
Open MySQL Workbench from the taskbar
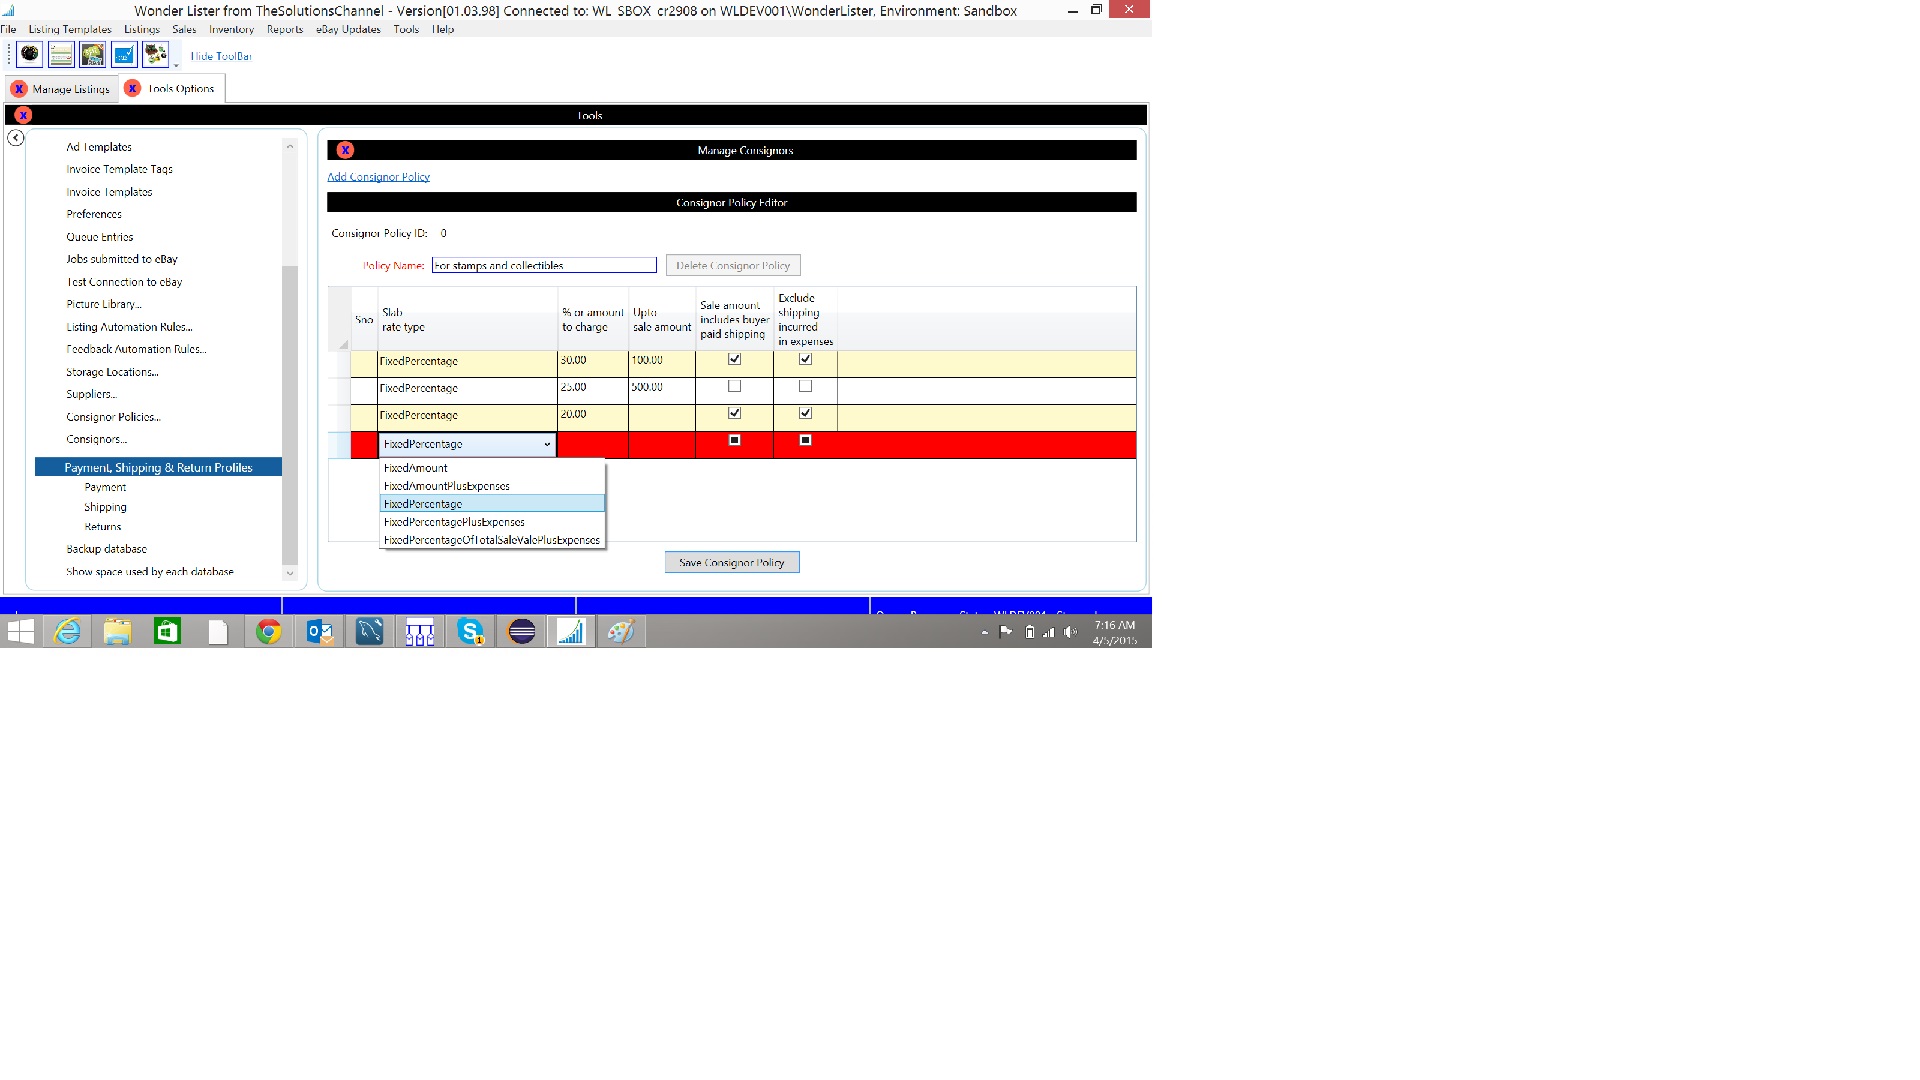(369, 631)
